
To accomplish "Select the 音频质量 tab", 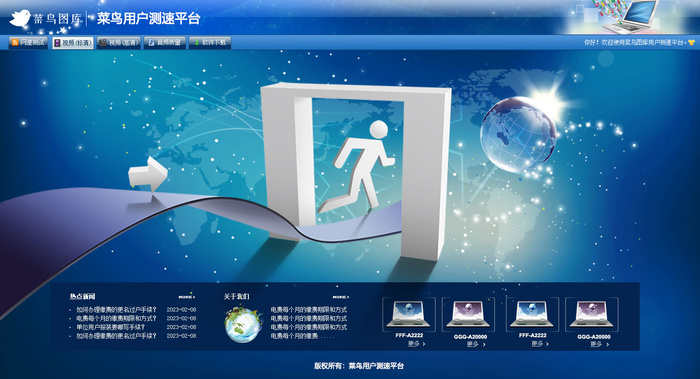I will click(165, 42).
